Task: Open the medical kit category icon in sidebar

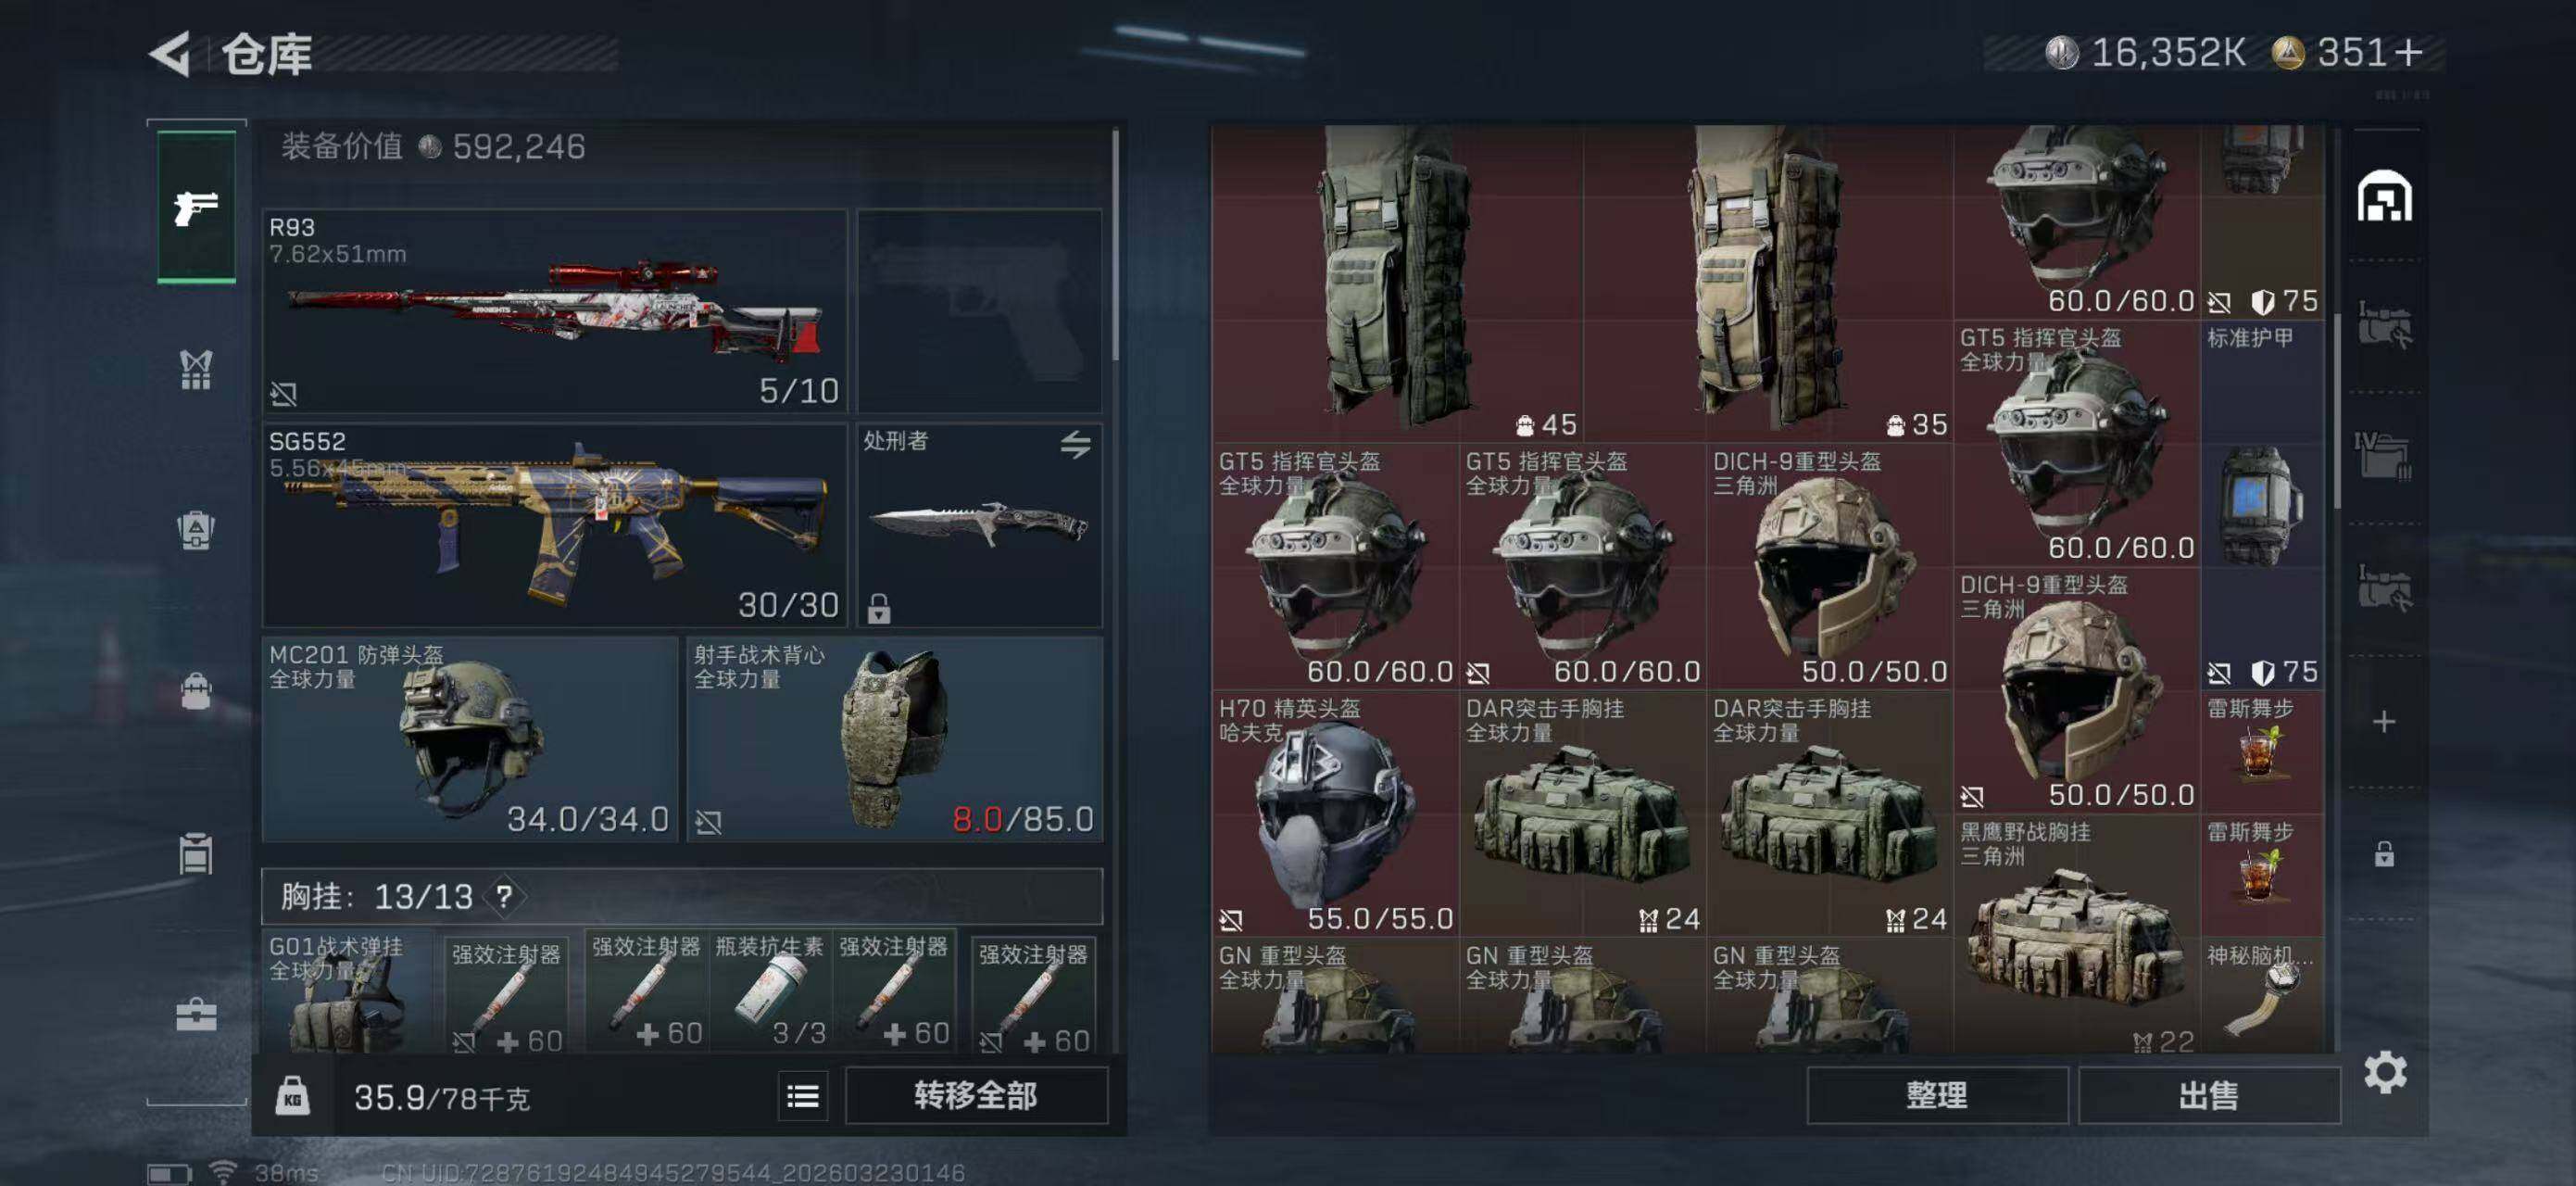Action: (196, 1014)
